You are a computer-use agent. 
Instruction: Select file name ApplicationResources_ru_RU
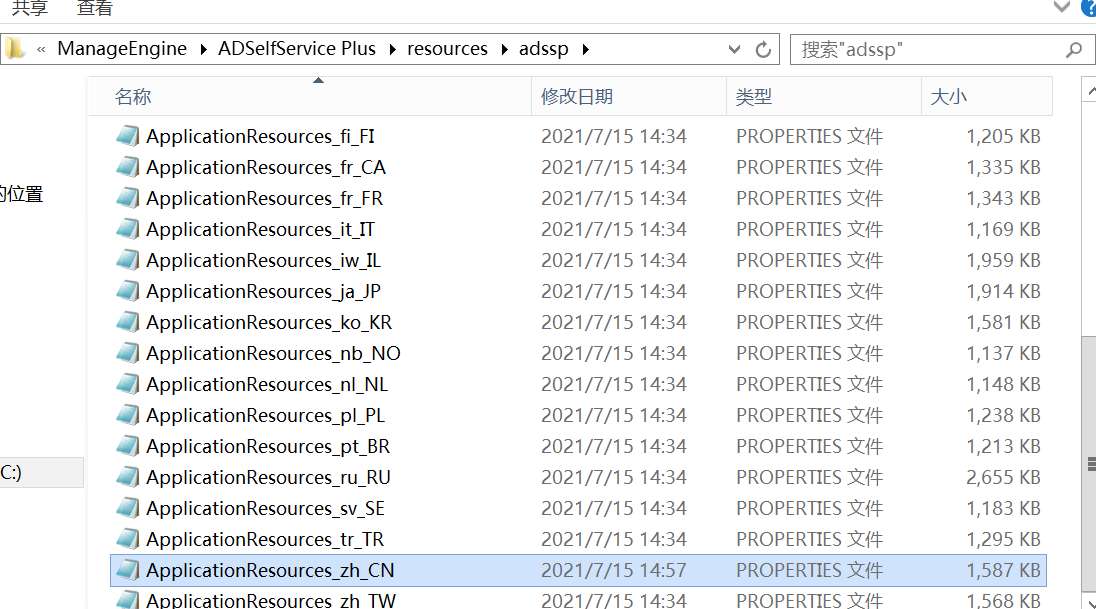(268, 477)
